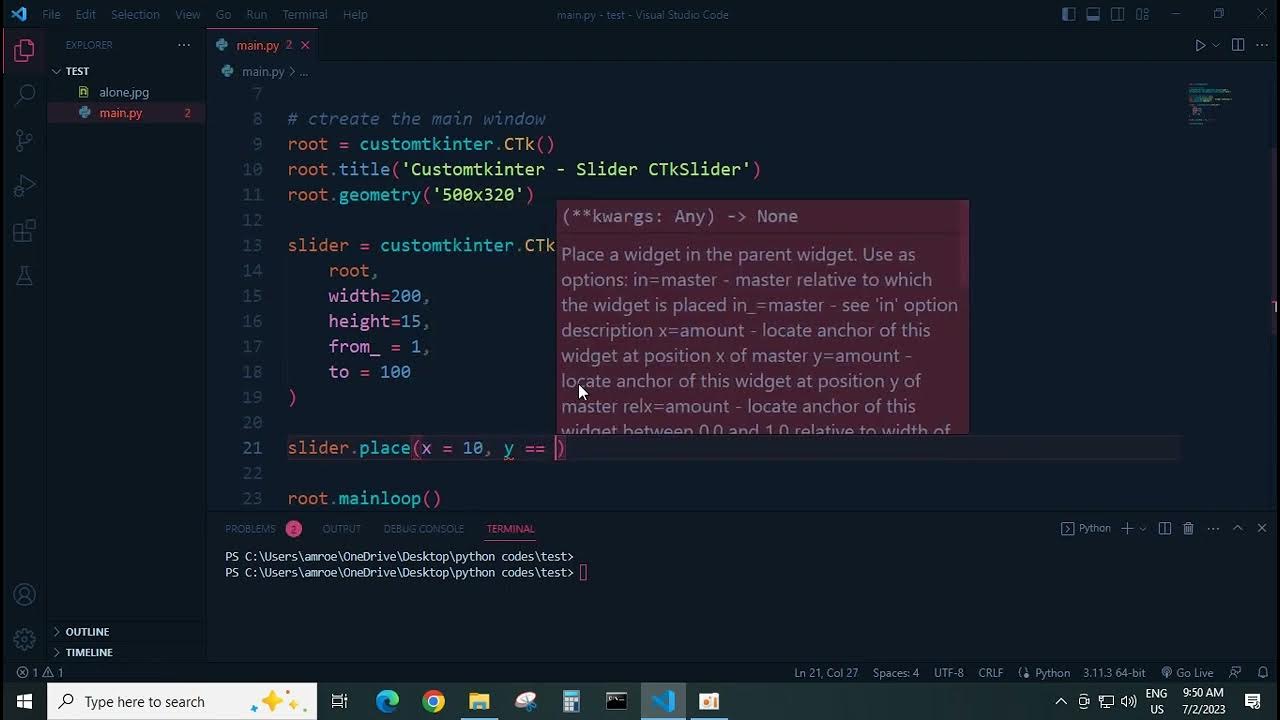Open Microsoft Edge from taskbar
1280x720 pixels.
387,701
